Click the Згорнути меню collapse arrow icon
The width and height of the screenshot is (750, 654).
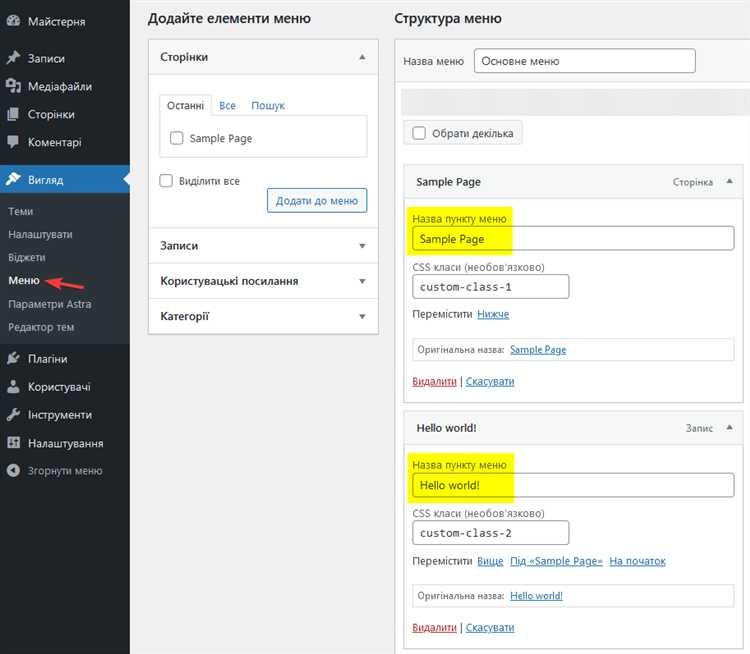click(x=13, y=471)
